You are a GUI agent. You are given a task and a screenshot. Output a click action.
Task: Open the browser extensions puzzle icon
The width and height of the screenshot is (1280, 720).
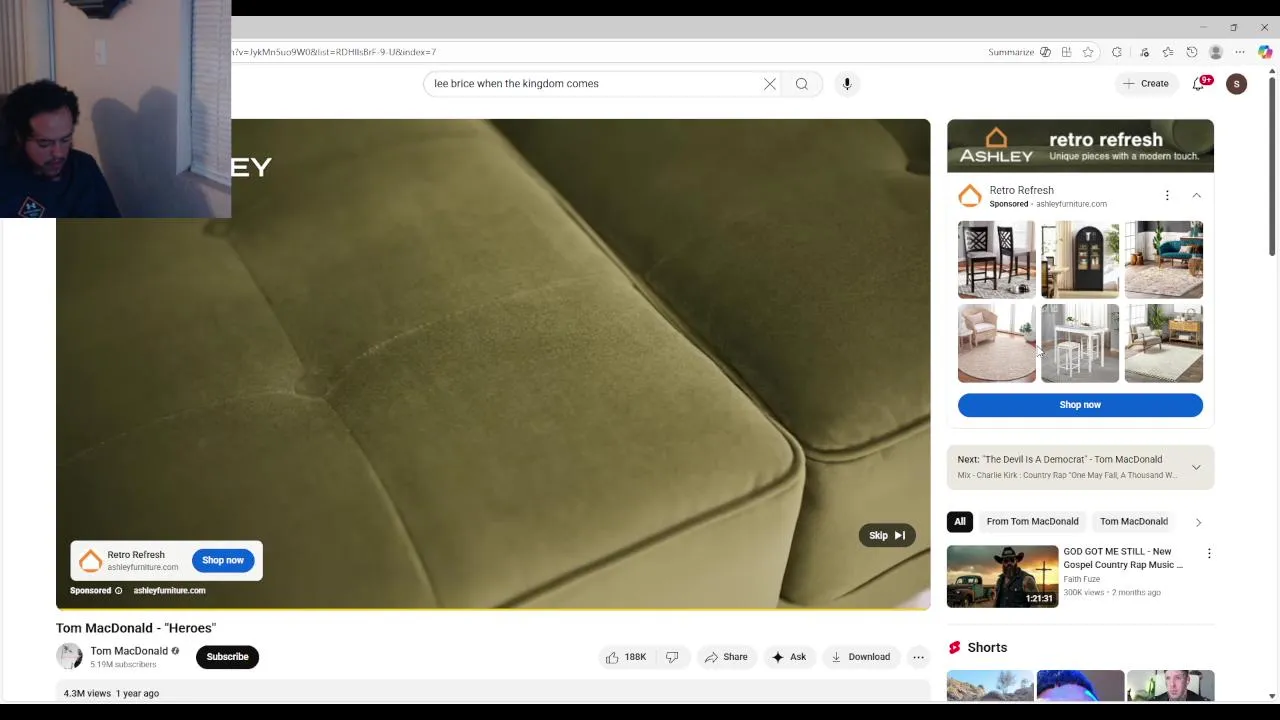1117,52
